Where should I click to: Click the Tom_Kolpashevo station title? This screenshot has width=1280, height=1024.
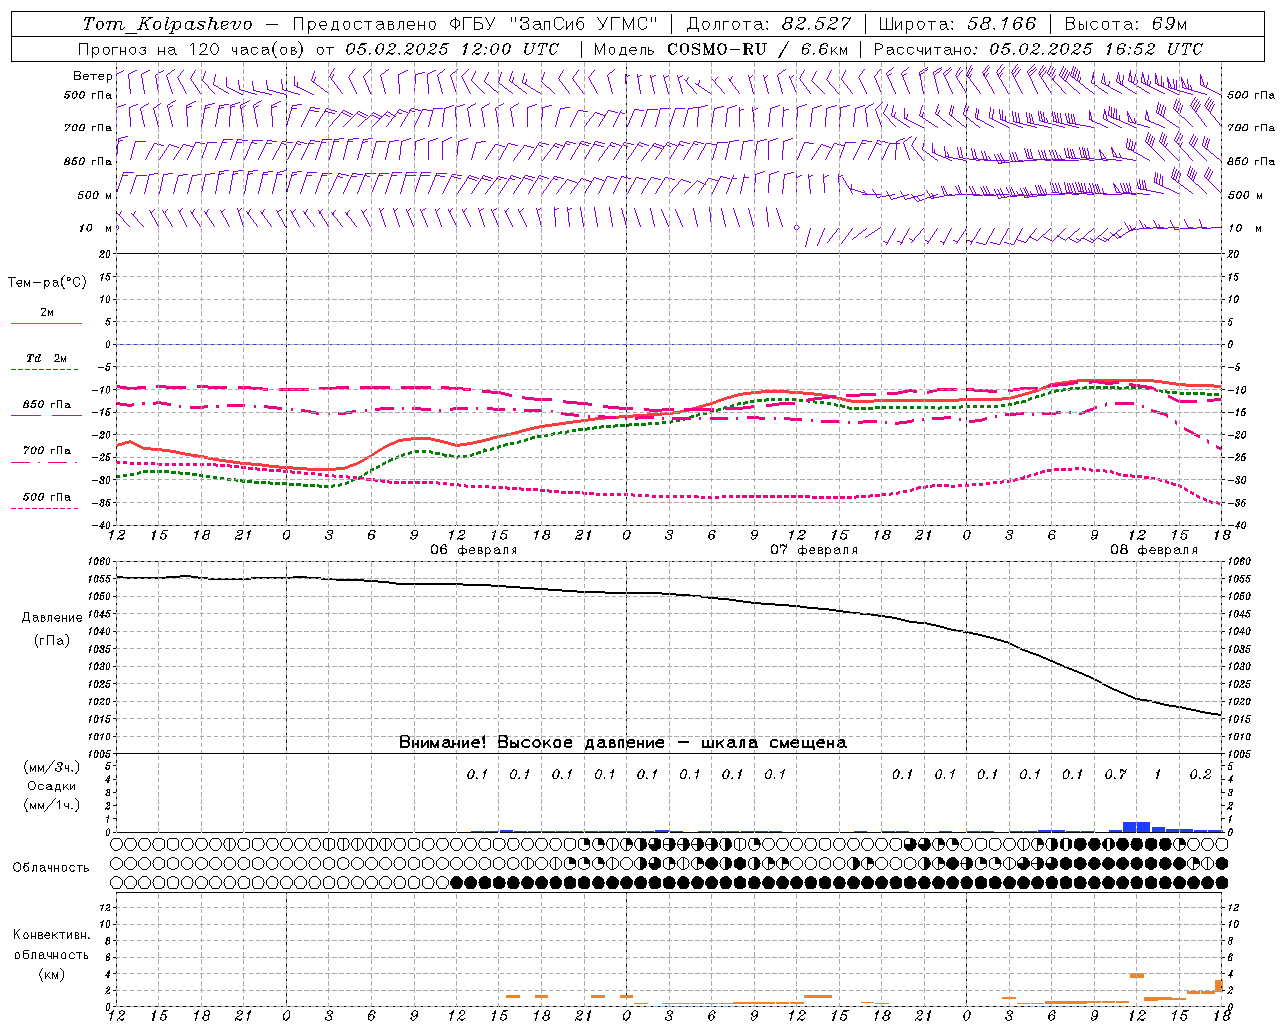pos(168,24)
